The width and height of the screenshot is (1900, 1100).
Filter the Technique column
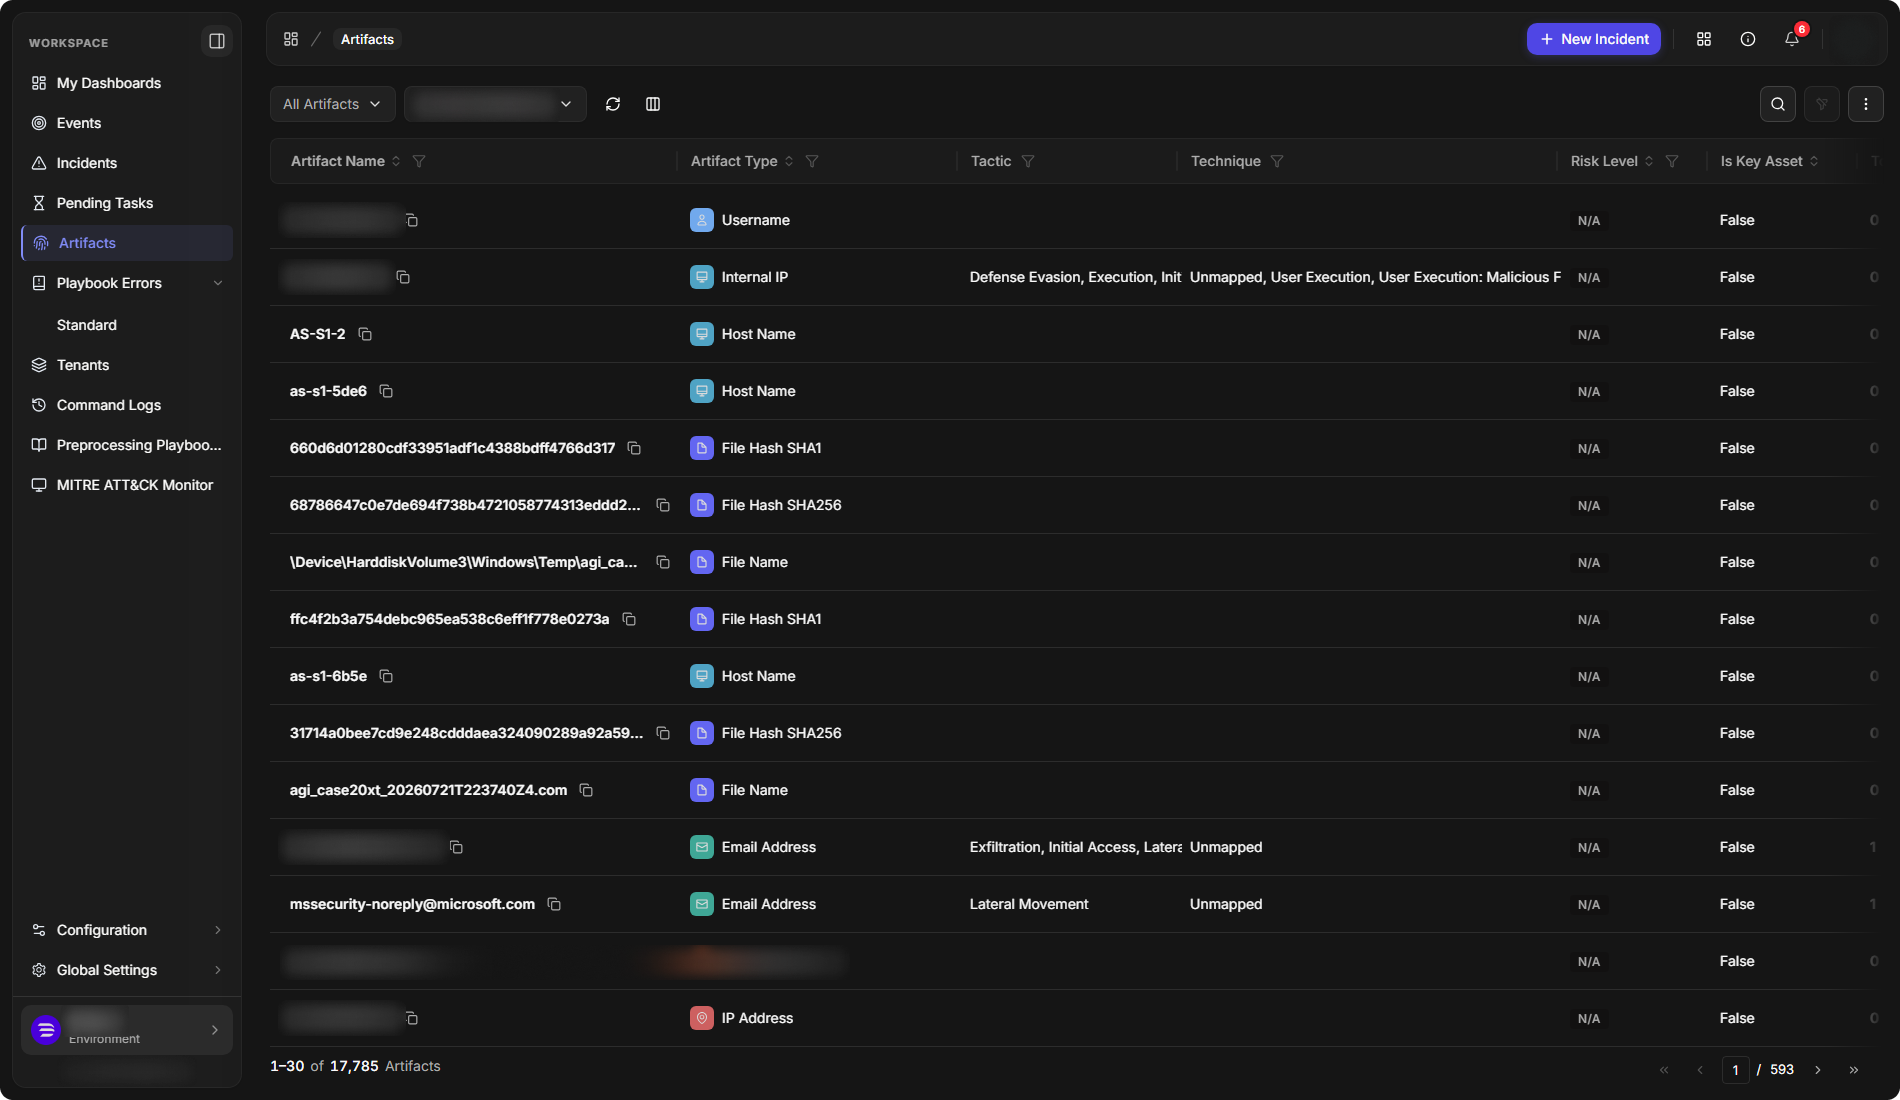[x=1277, y=161]
